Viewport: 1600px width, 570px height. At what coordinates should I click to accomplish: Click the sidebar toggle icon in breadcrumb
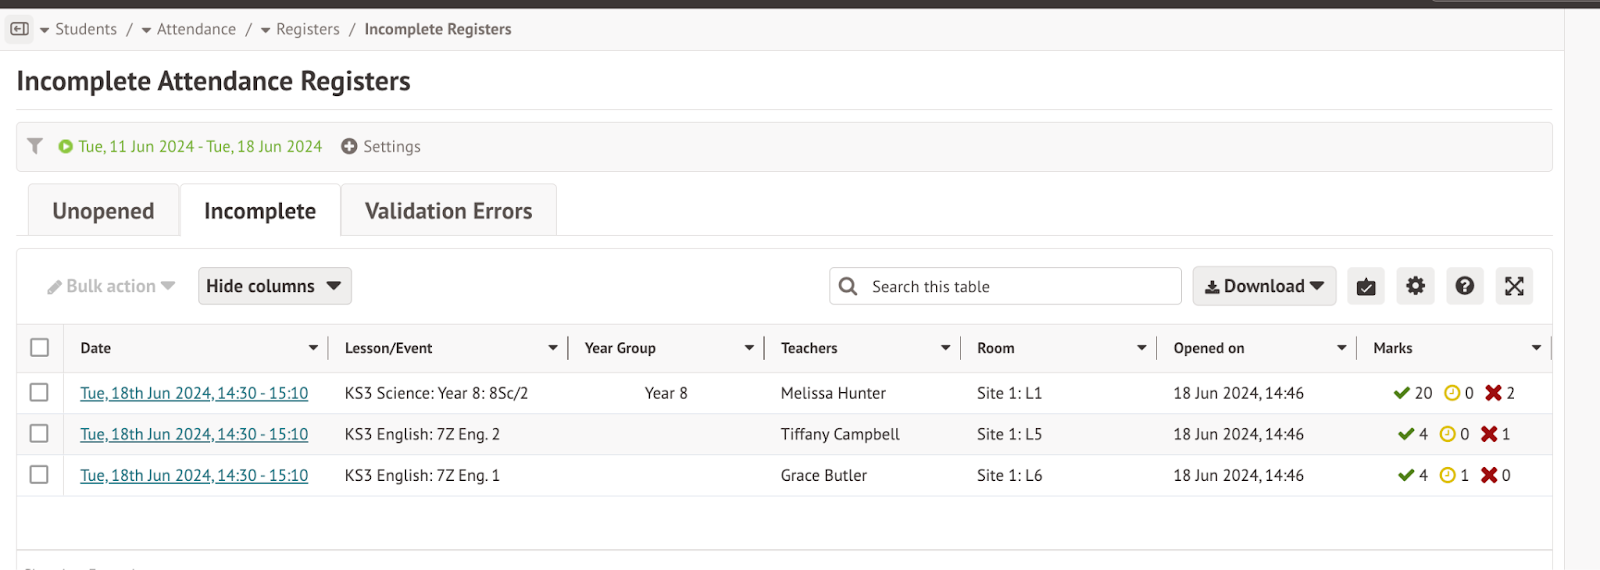coord(19,29)
